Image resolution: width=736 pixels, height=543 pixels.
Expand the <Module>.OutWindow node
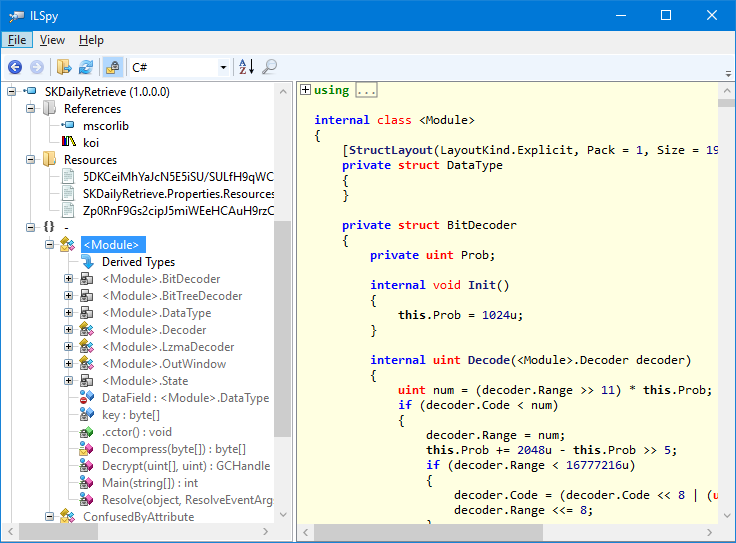(69, 363)
